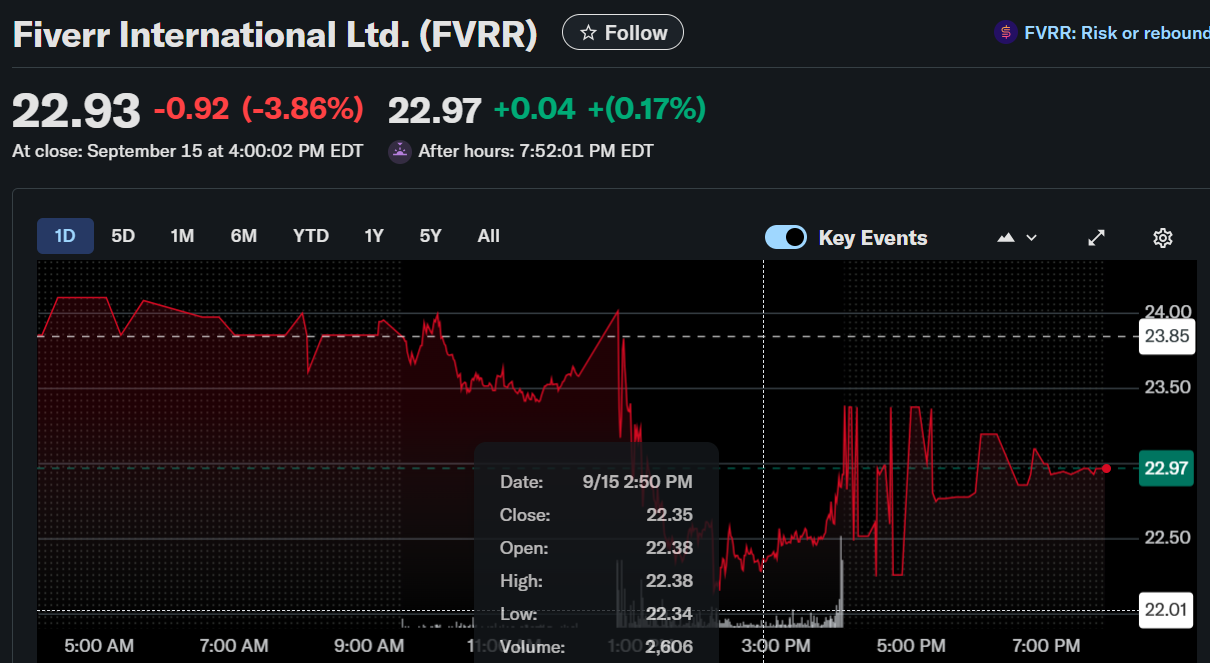This screenshot has height=663, width=1210.
Task: Click tooltip High value 22.38
Action: pyautogui.click(x=669, y=581)
